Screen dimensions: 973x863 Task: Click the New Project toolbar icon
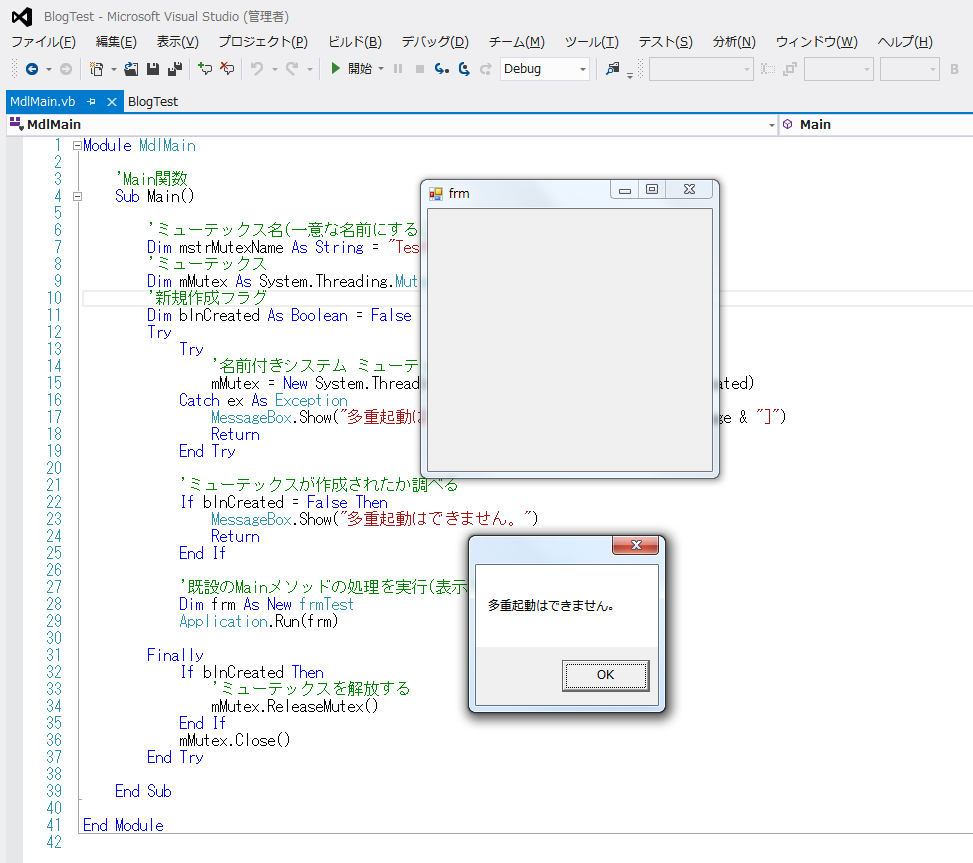pos(96,69)
